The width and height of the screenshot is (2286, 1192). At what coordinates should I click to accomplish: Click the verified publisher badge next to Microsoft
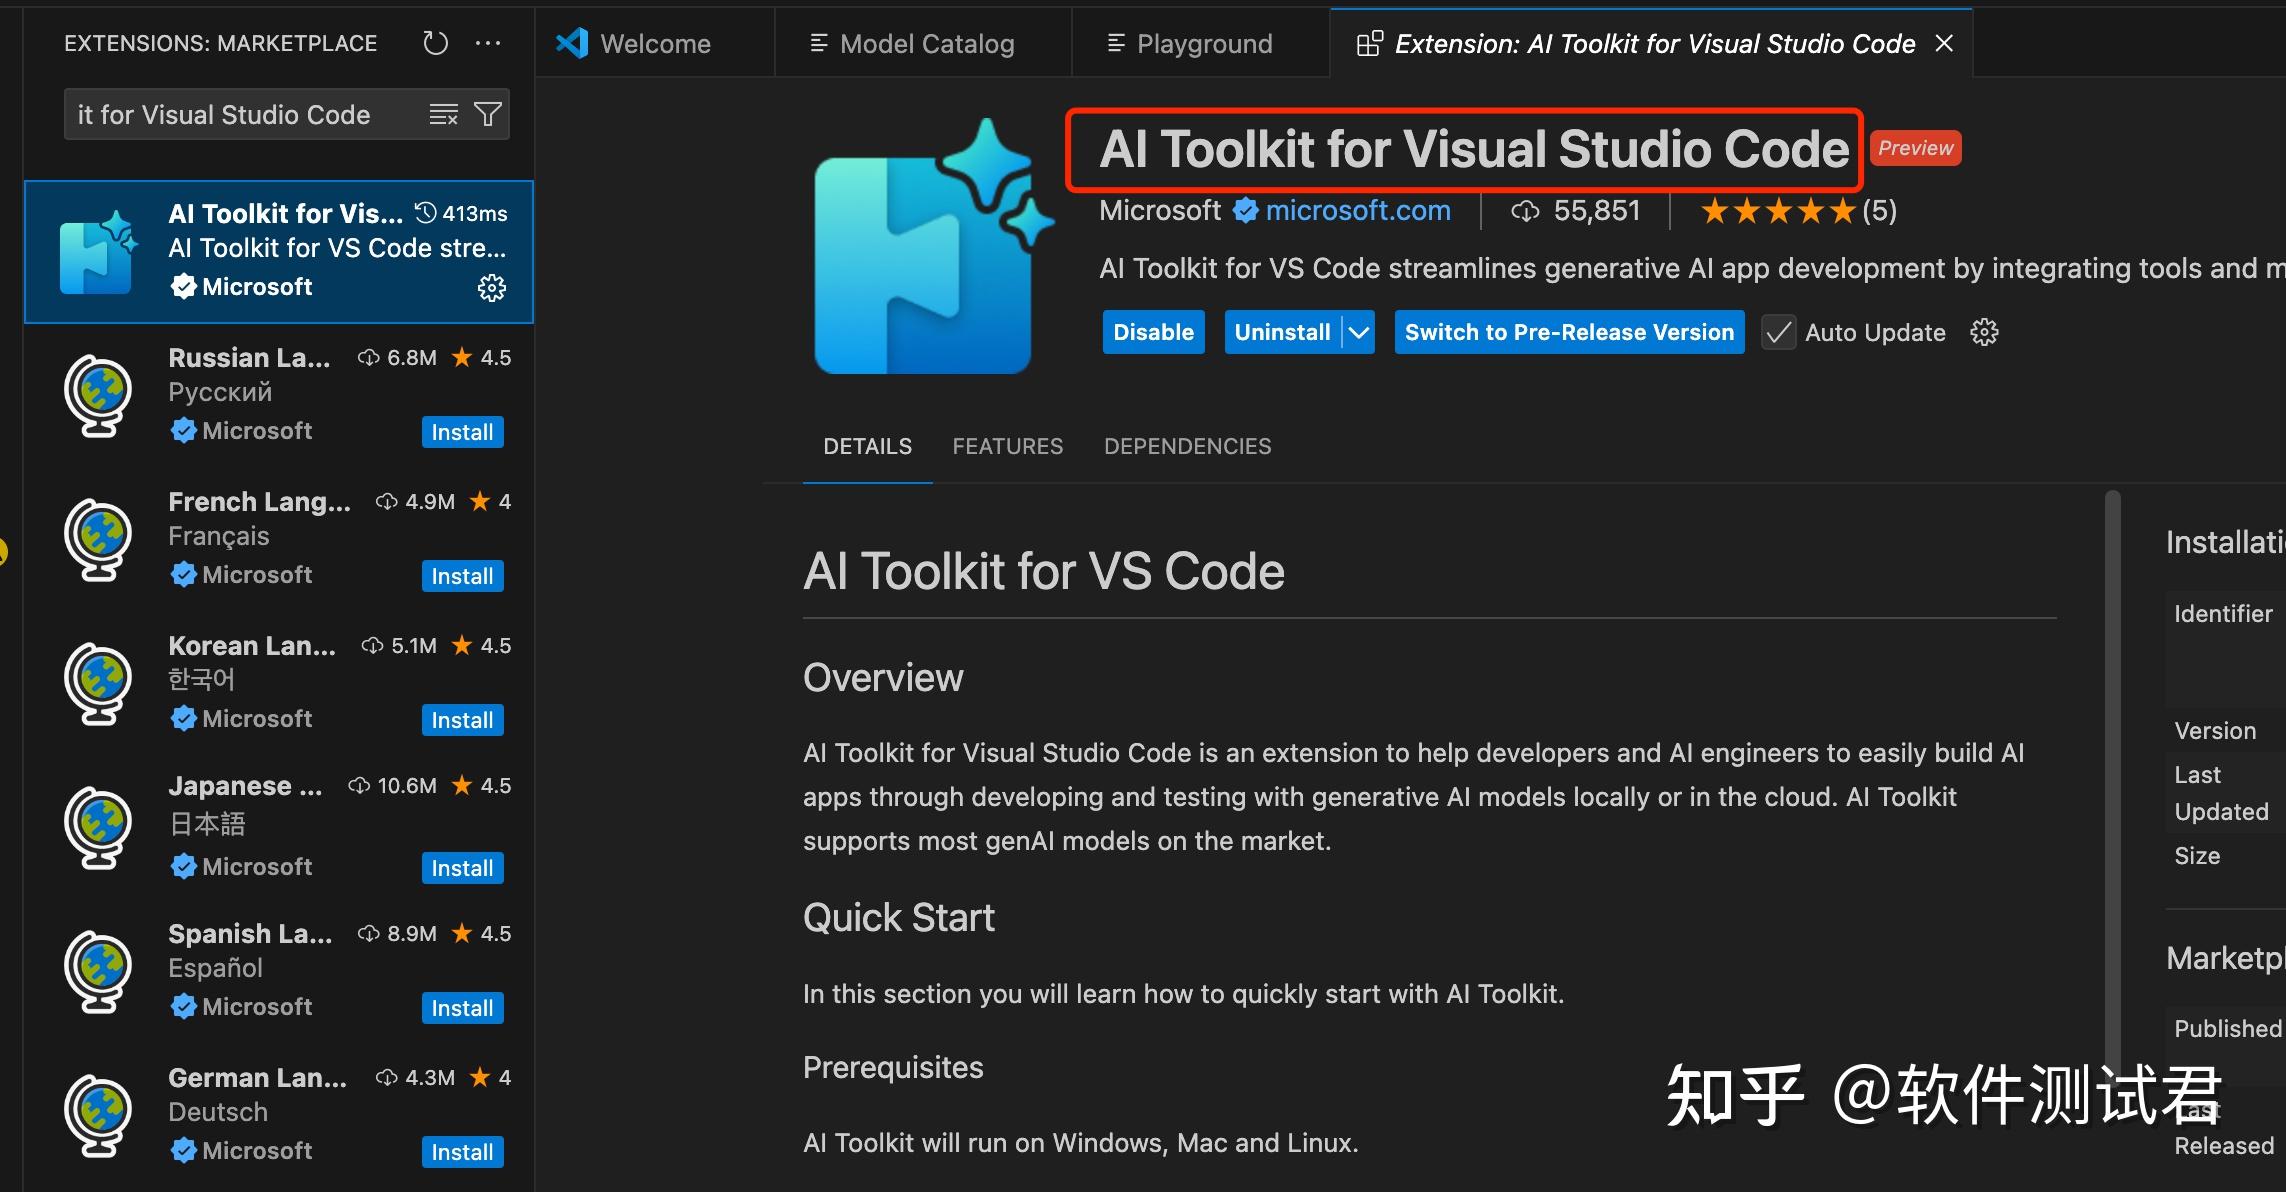[x=1245, y=210]
